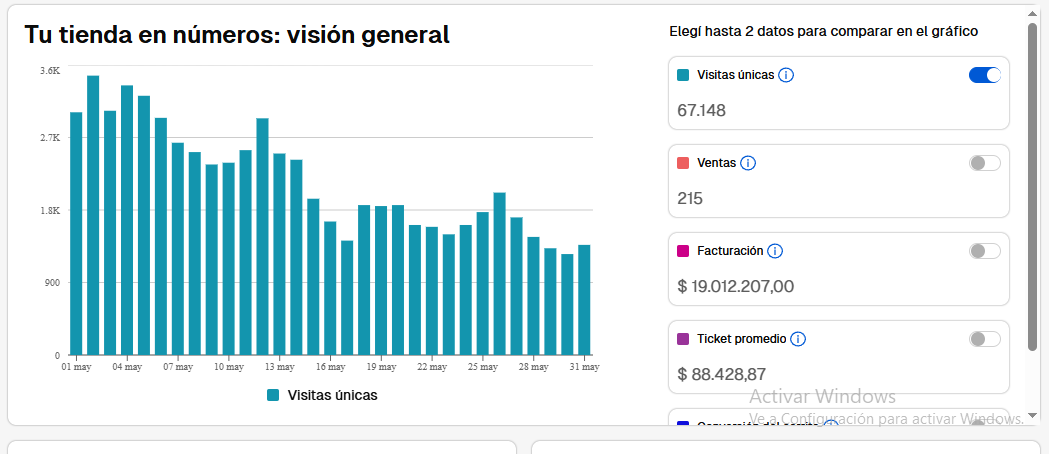Click the red Ventas color swatch

pos(683,163)
